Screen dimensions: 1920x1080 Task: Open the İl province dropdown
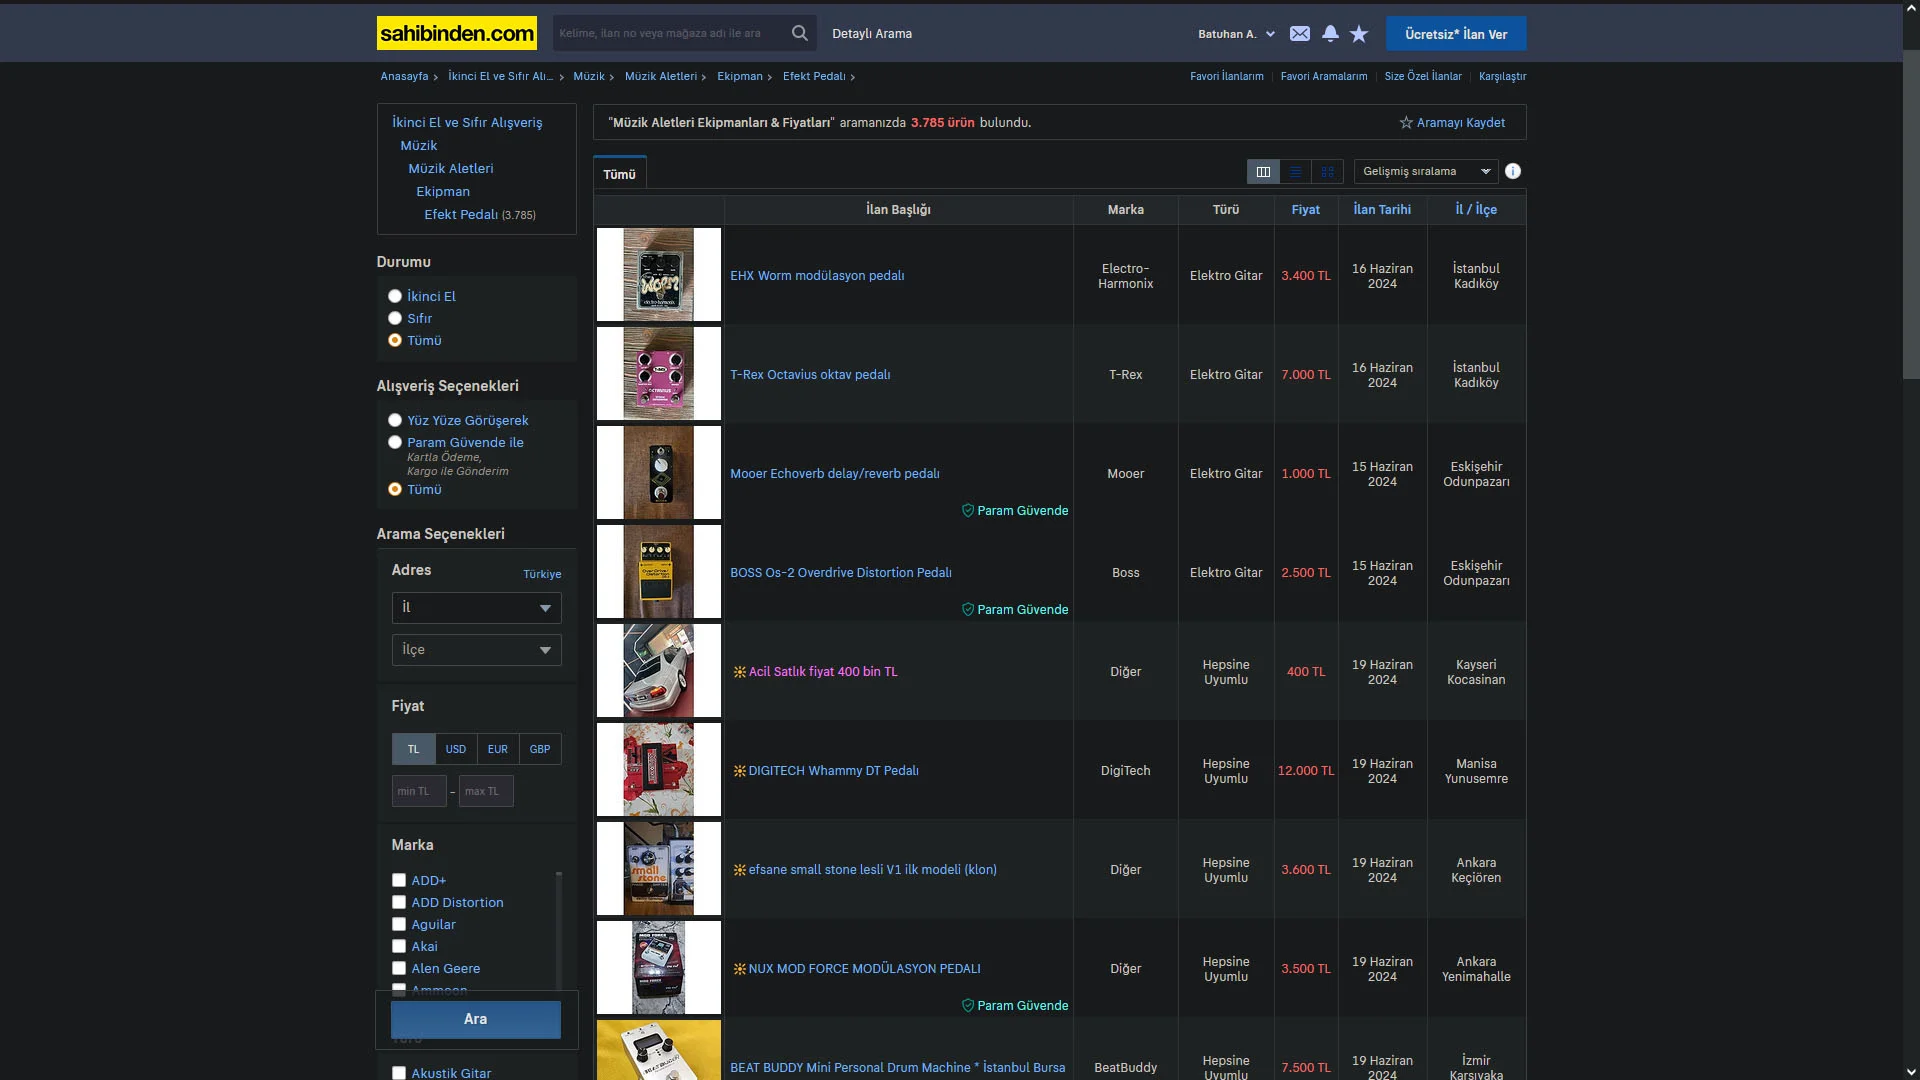[476, 608]
